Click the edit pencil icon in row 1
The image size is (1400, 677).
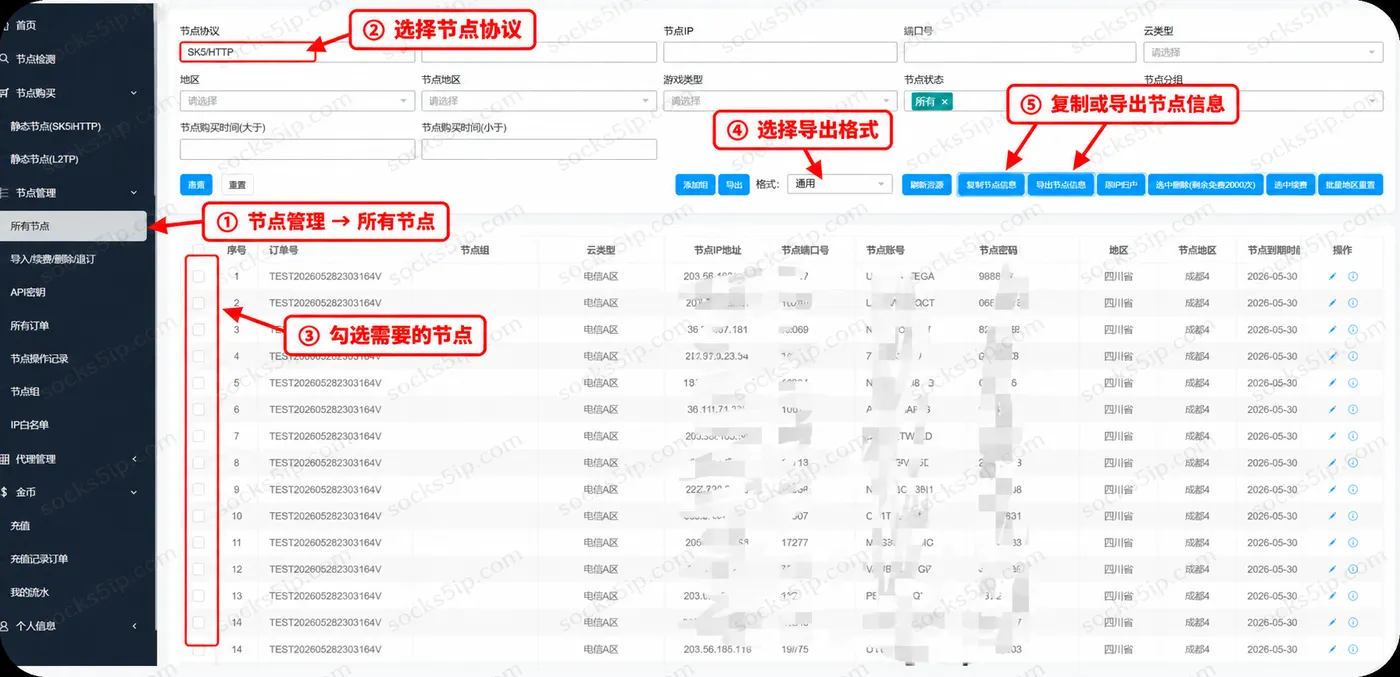click(x=1332, y=276)
